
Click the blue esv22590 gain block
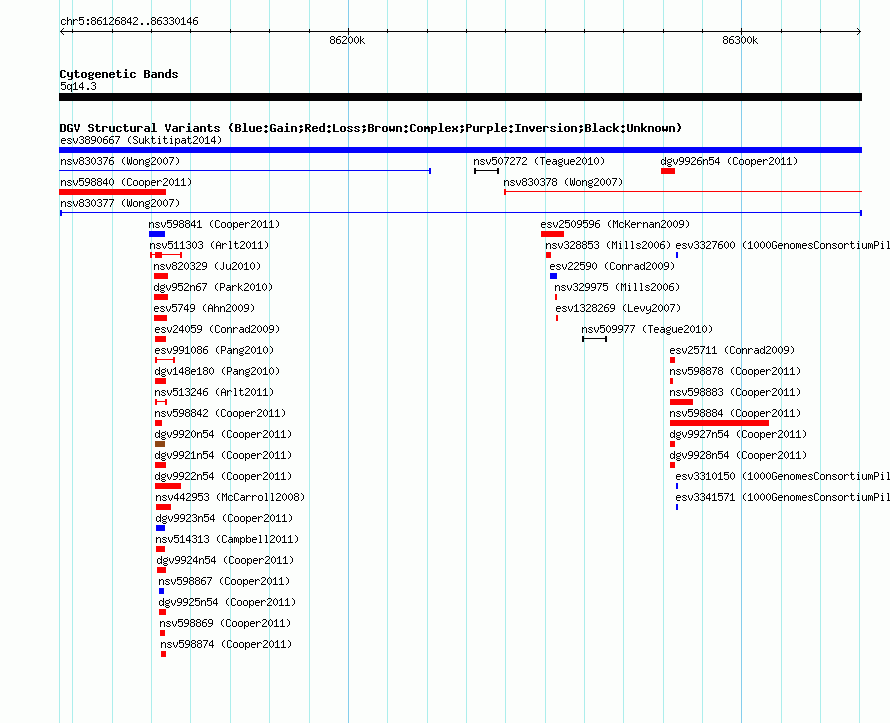pyautogui.click(x=553, y=276)
